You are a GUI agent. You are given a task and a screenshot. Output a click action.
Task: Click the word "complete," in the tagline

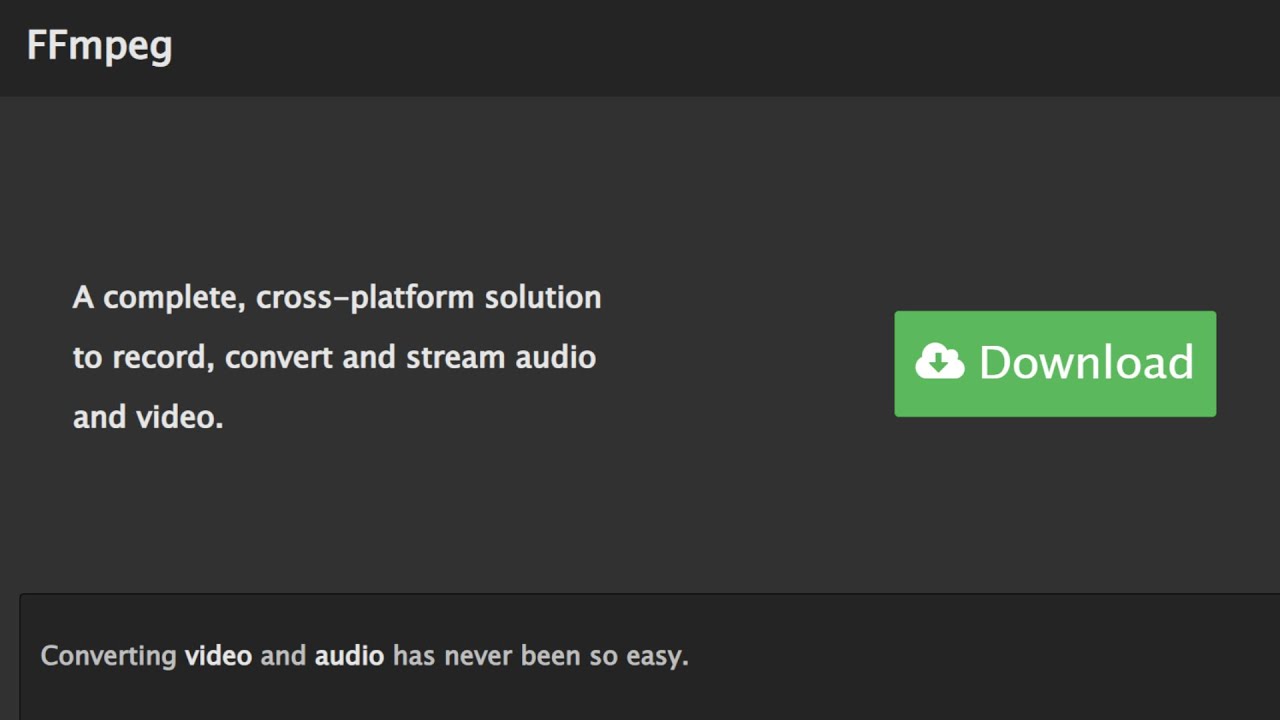pyautogui.click(x=174, y=298)
